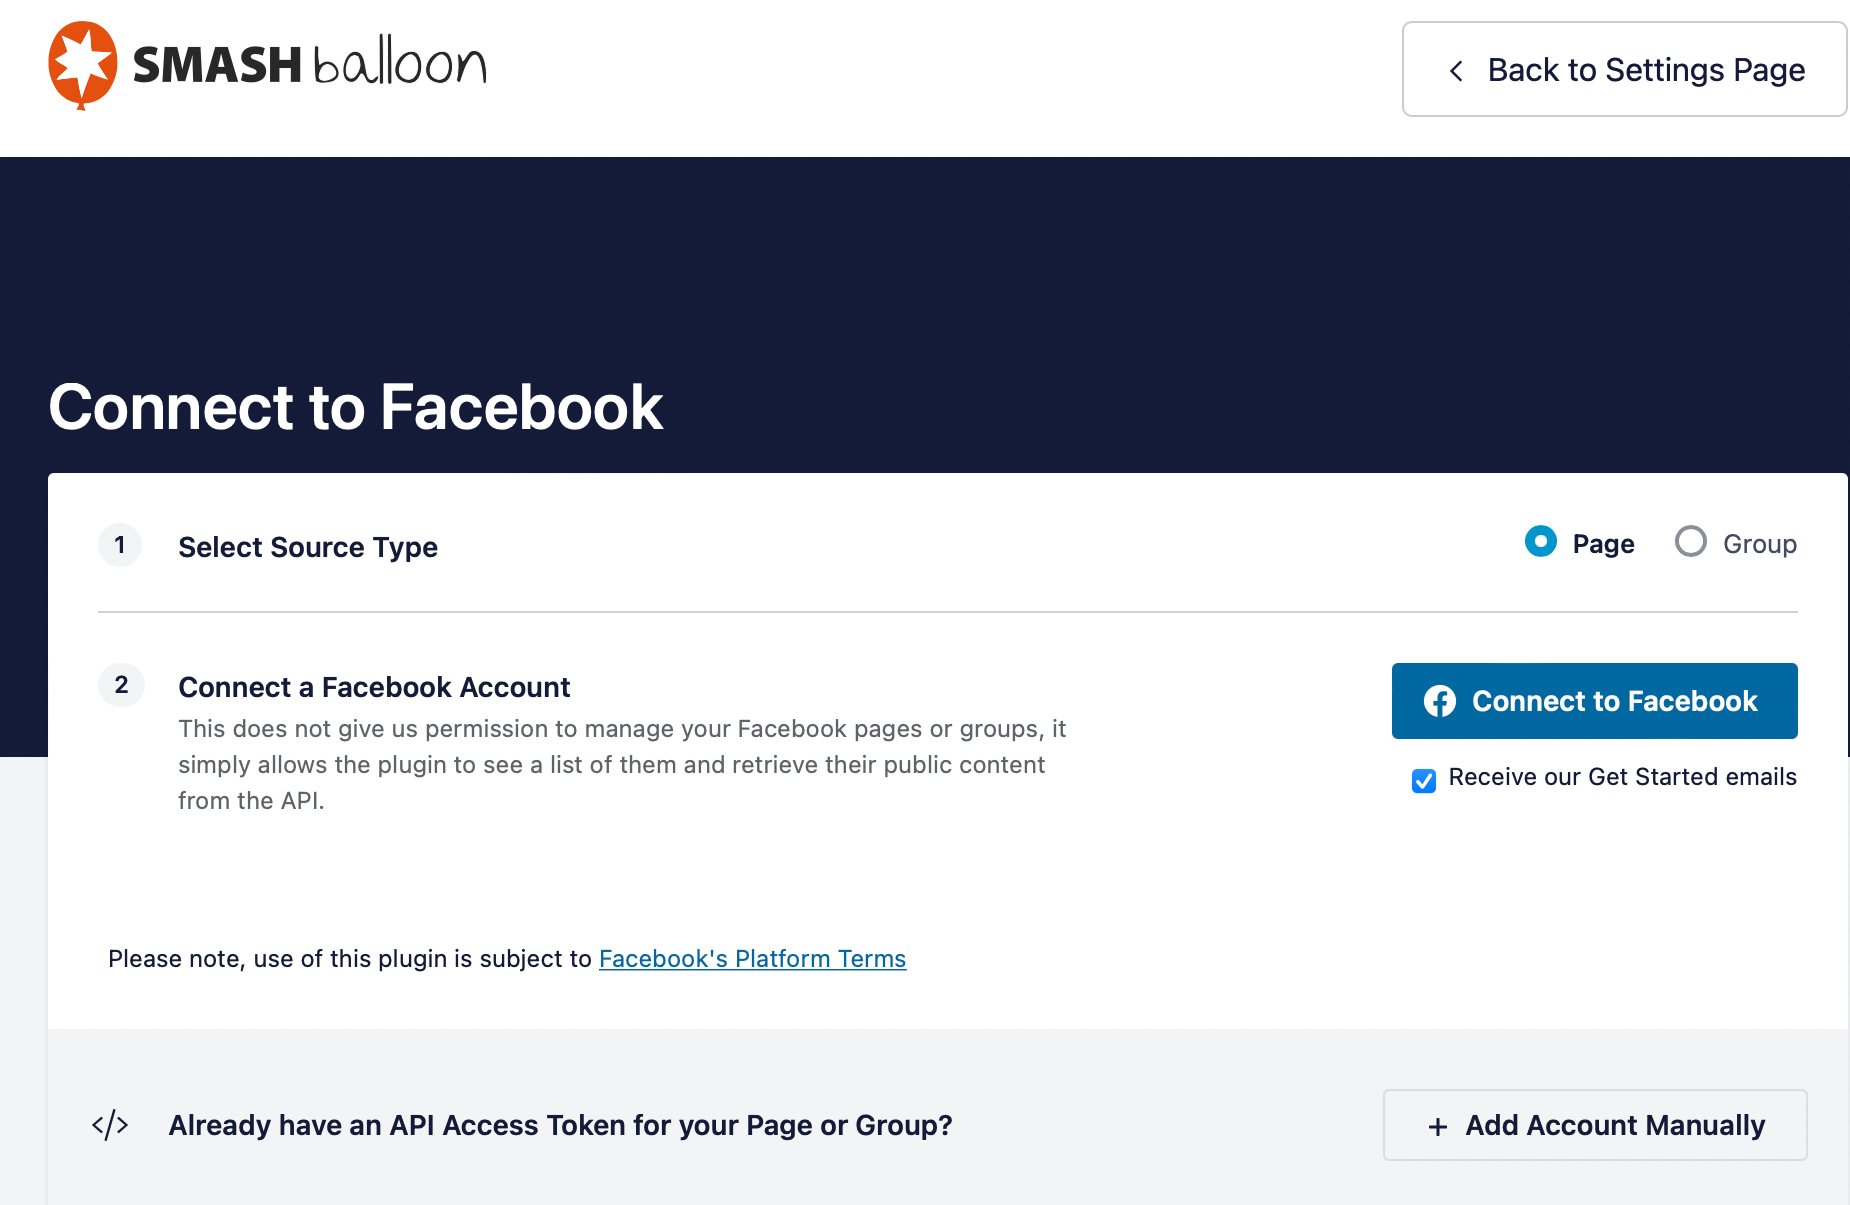Click the step 1 number badge
This screenshot has height=1205, width=1850.
tap(120, 546)
